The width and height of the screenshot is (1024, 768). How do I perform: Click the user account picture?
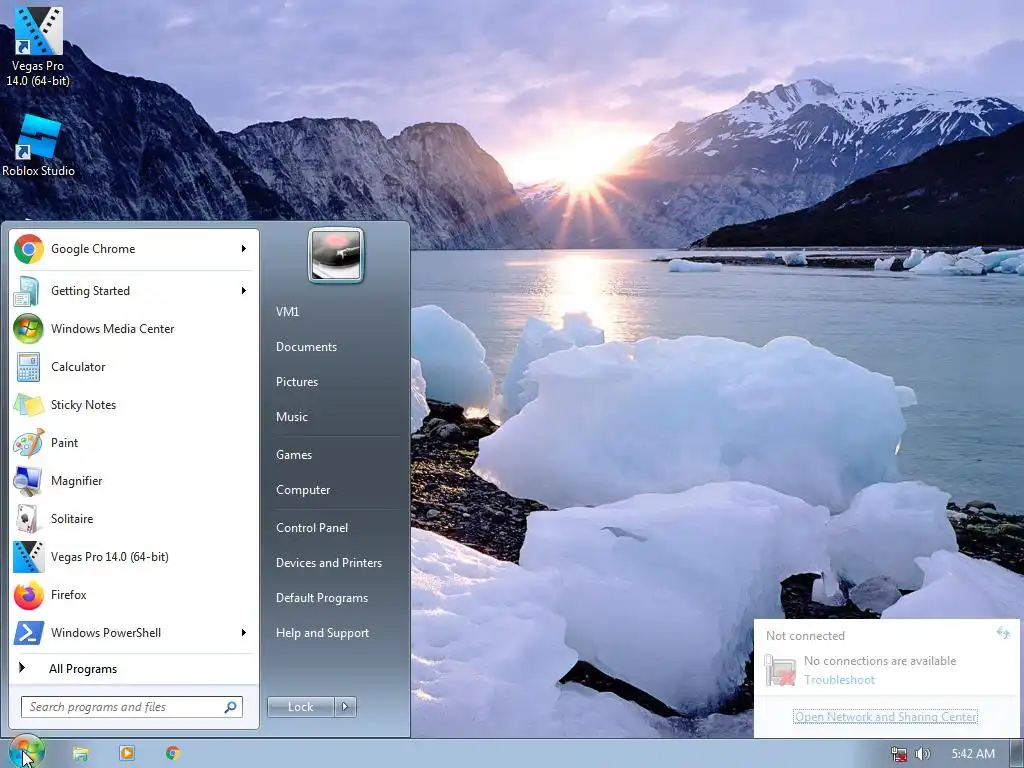336,255
